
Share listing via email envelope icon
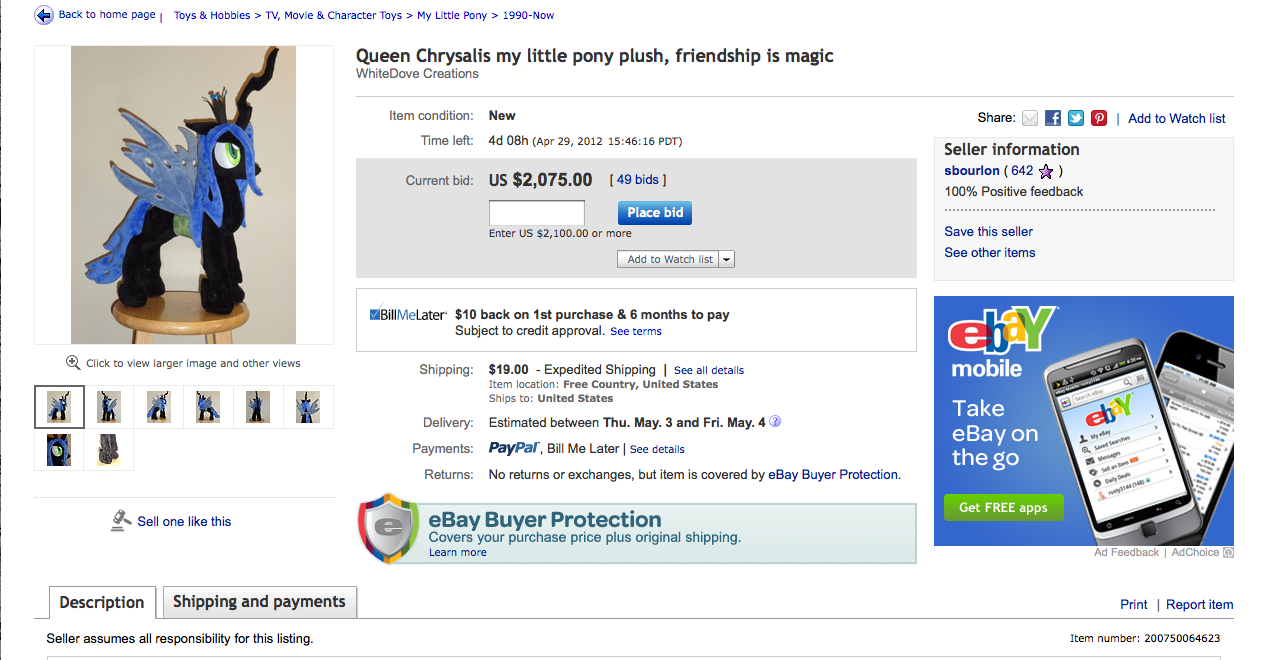pos(1030,118)
